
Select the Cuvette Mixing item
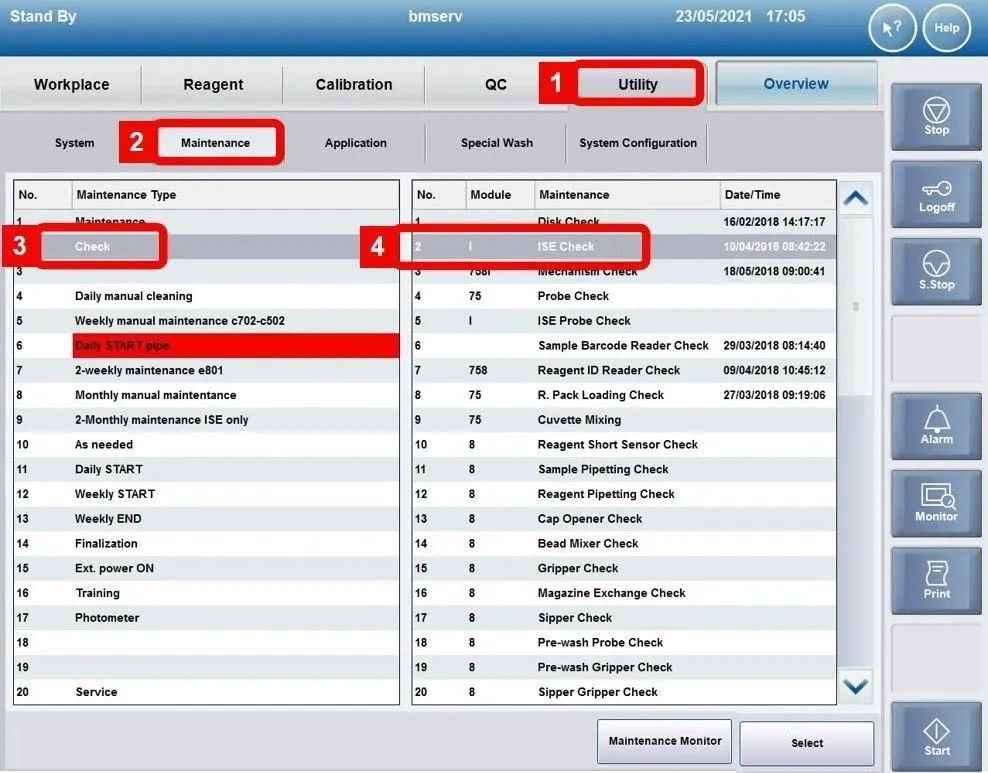click(x=624, y=420)
